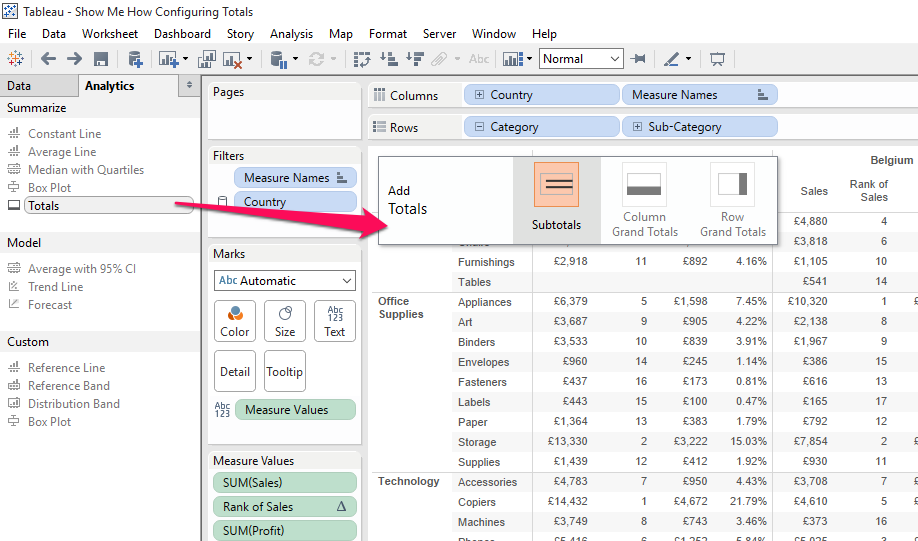Image resolution: width=918 pixels, height=541 pixels.
Task: Click the Sort Ascending toolbar icon
Action: [x=389, y=59]
